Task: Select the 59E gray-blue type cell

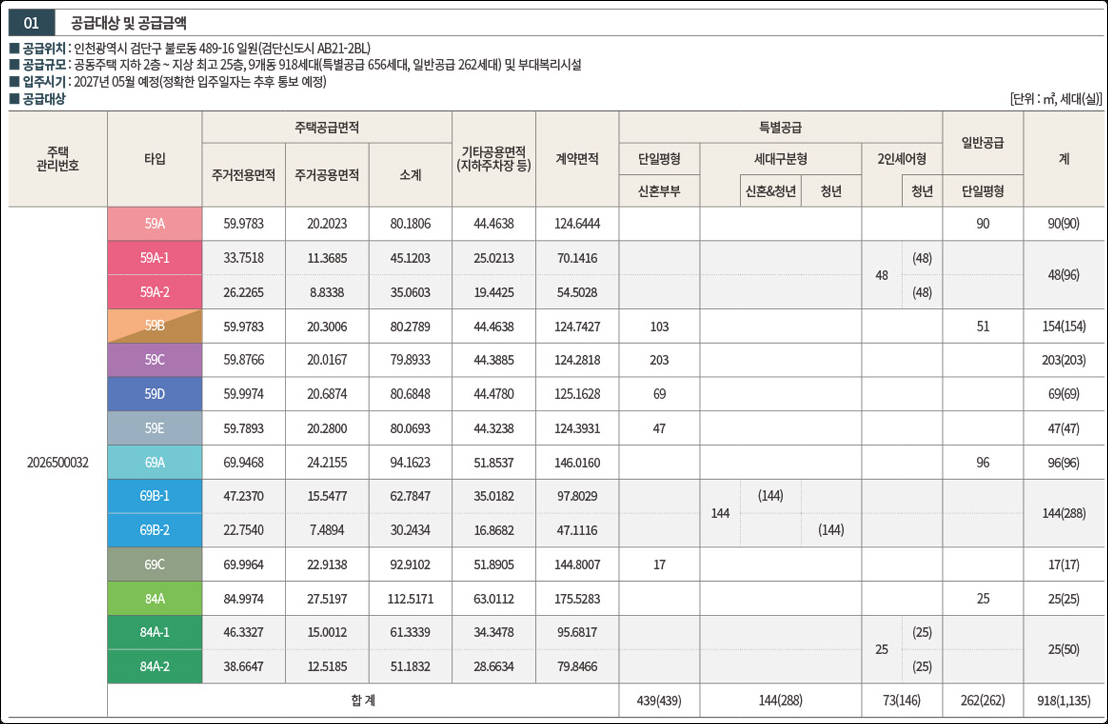Action: (x=155, y=428)
